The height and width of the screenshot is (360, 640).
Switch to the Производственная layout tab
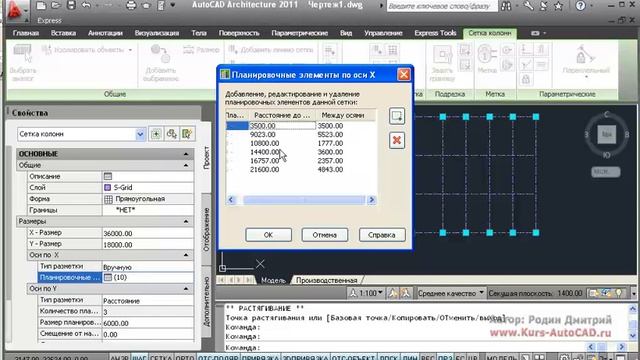pyautogui.click(x=327, y=280)
